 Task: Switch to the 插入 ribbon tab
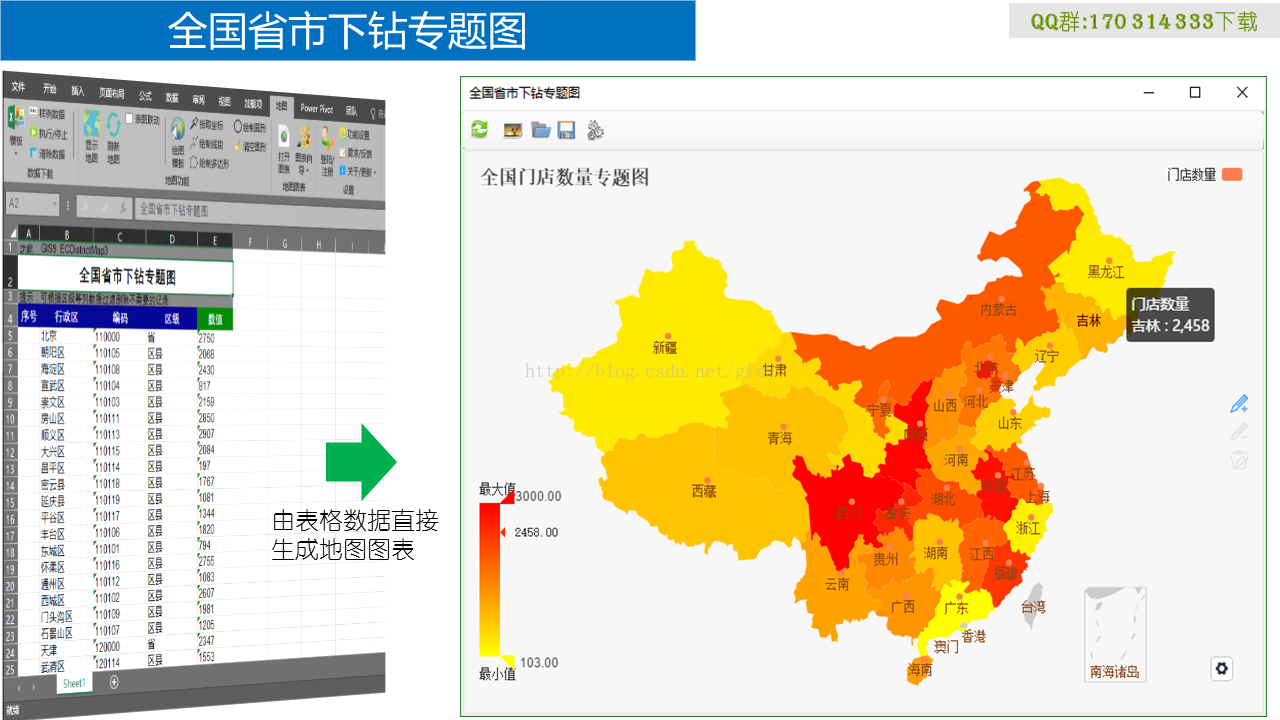coord(78,91)
